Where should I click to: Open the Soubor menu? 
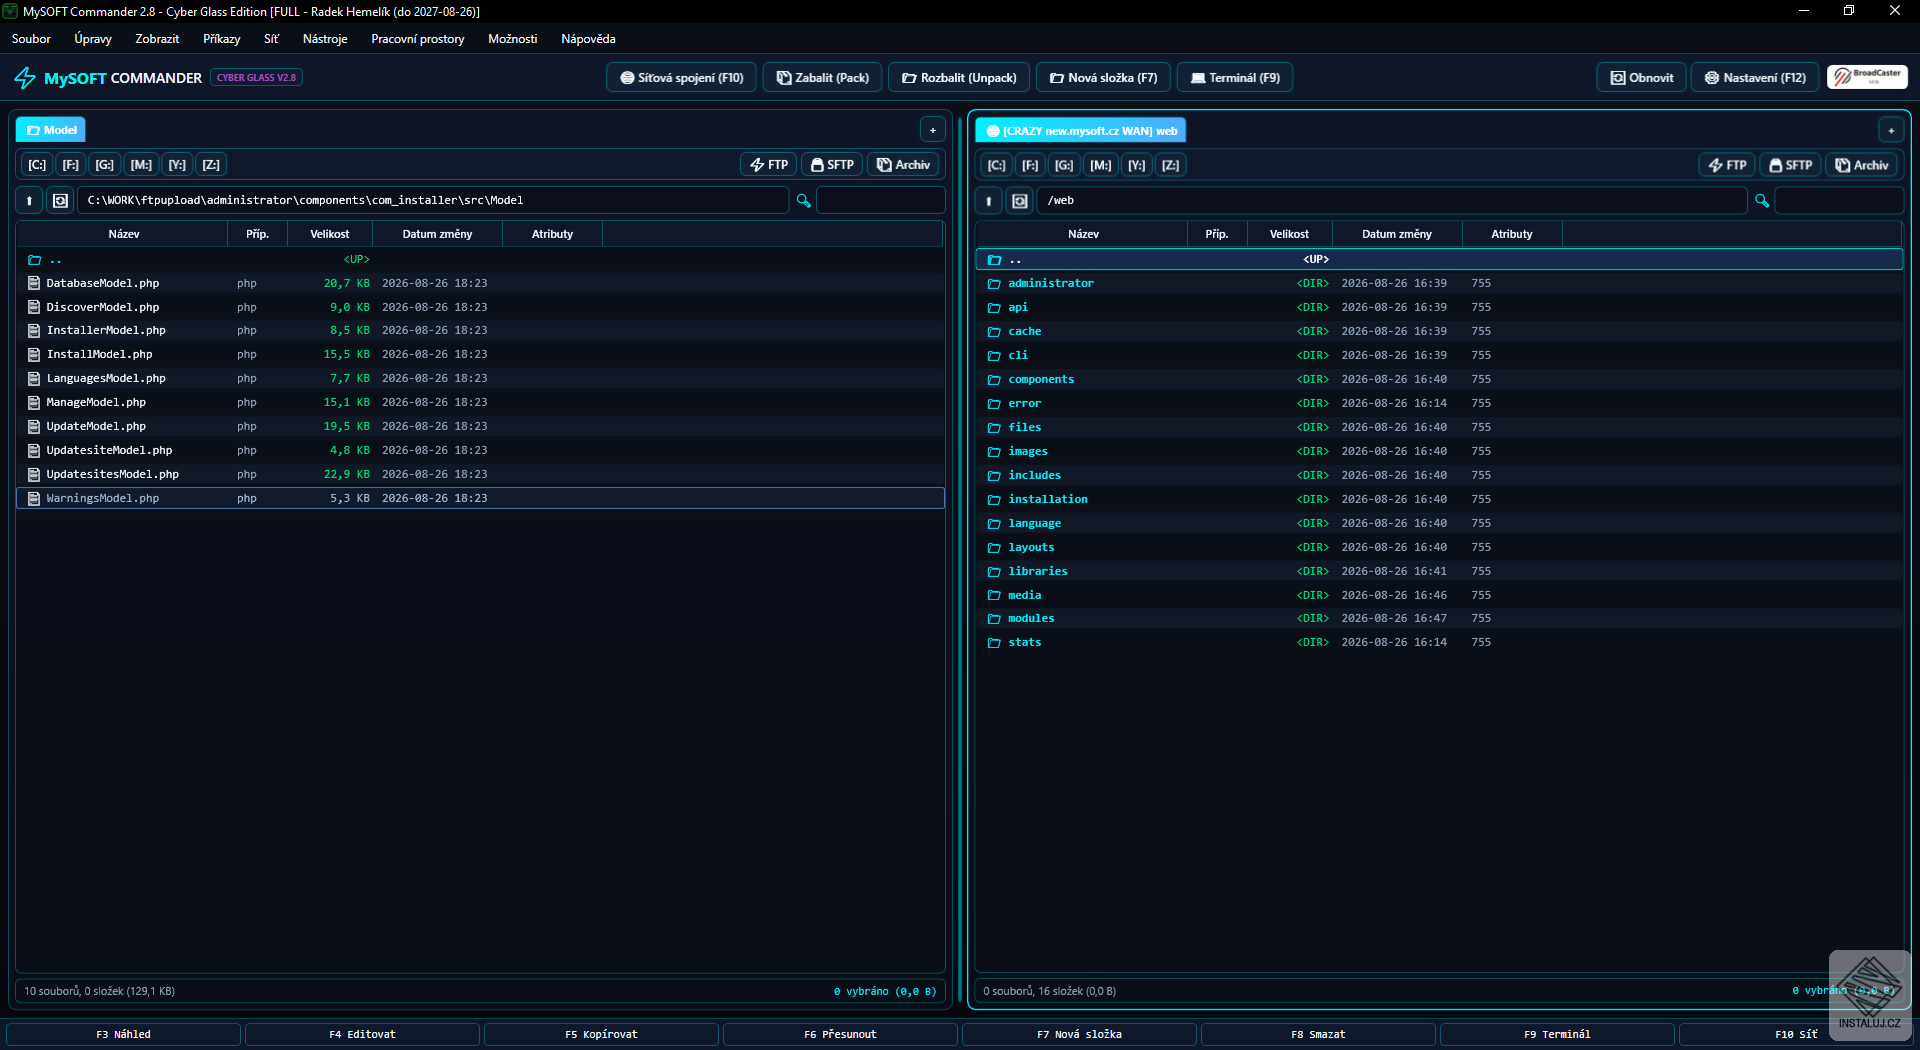pyautogui.click(x=31, y=39)
